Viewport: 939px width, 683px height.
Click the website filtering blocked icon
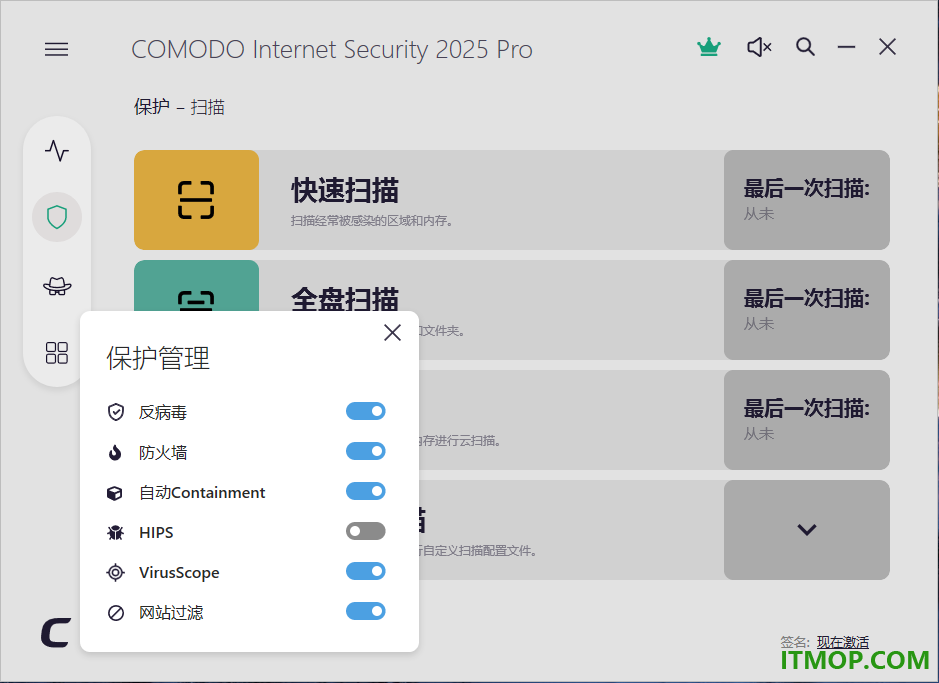tap(116, 613)
